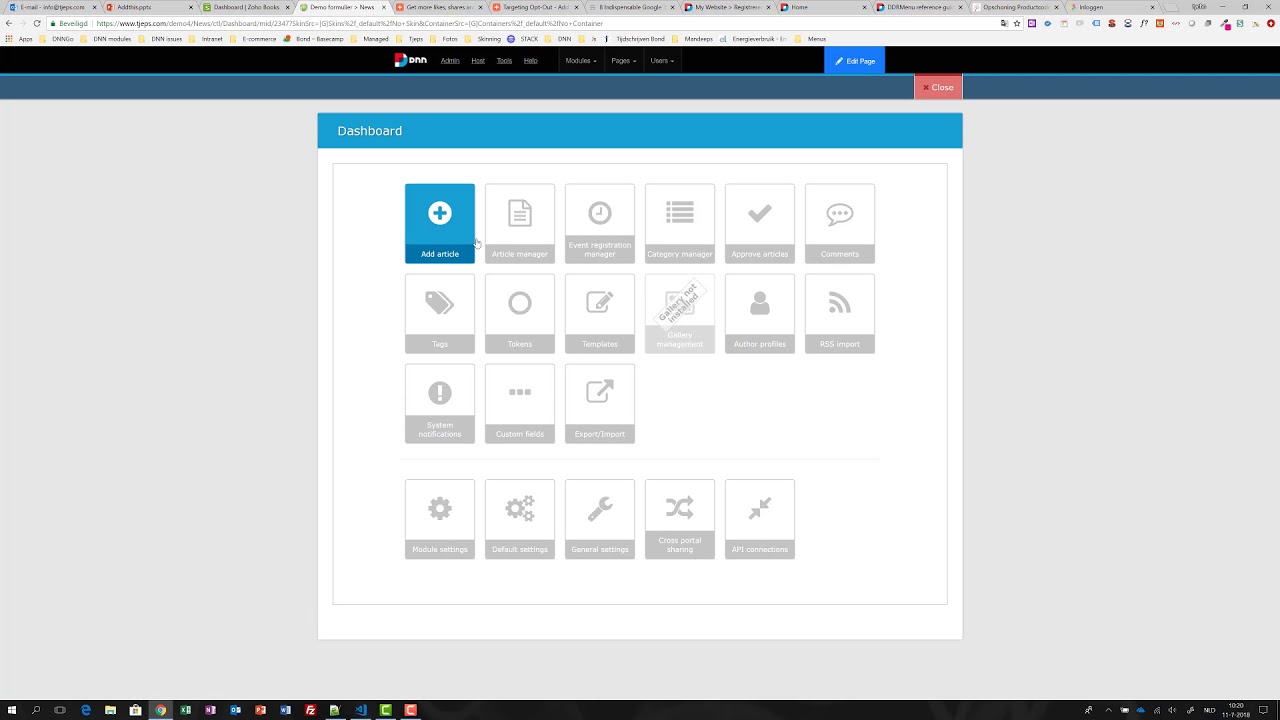1280x720 pixels.
Task: Open the RSS import tile
Action: tap(840, 314)
